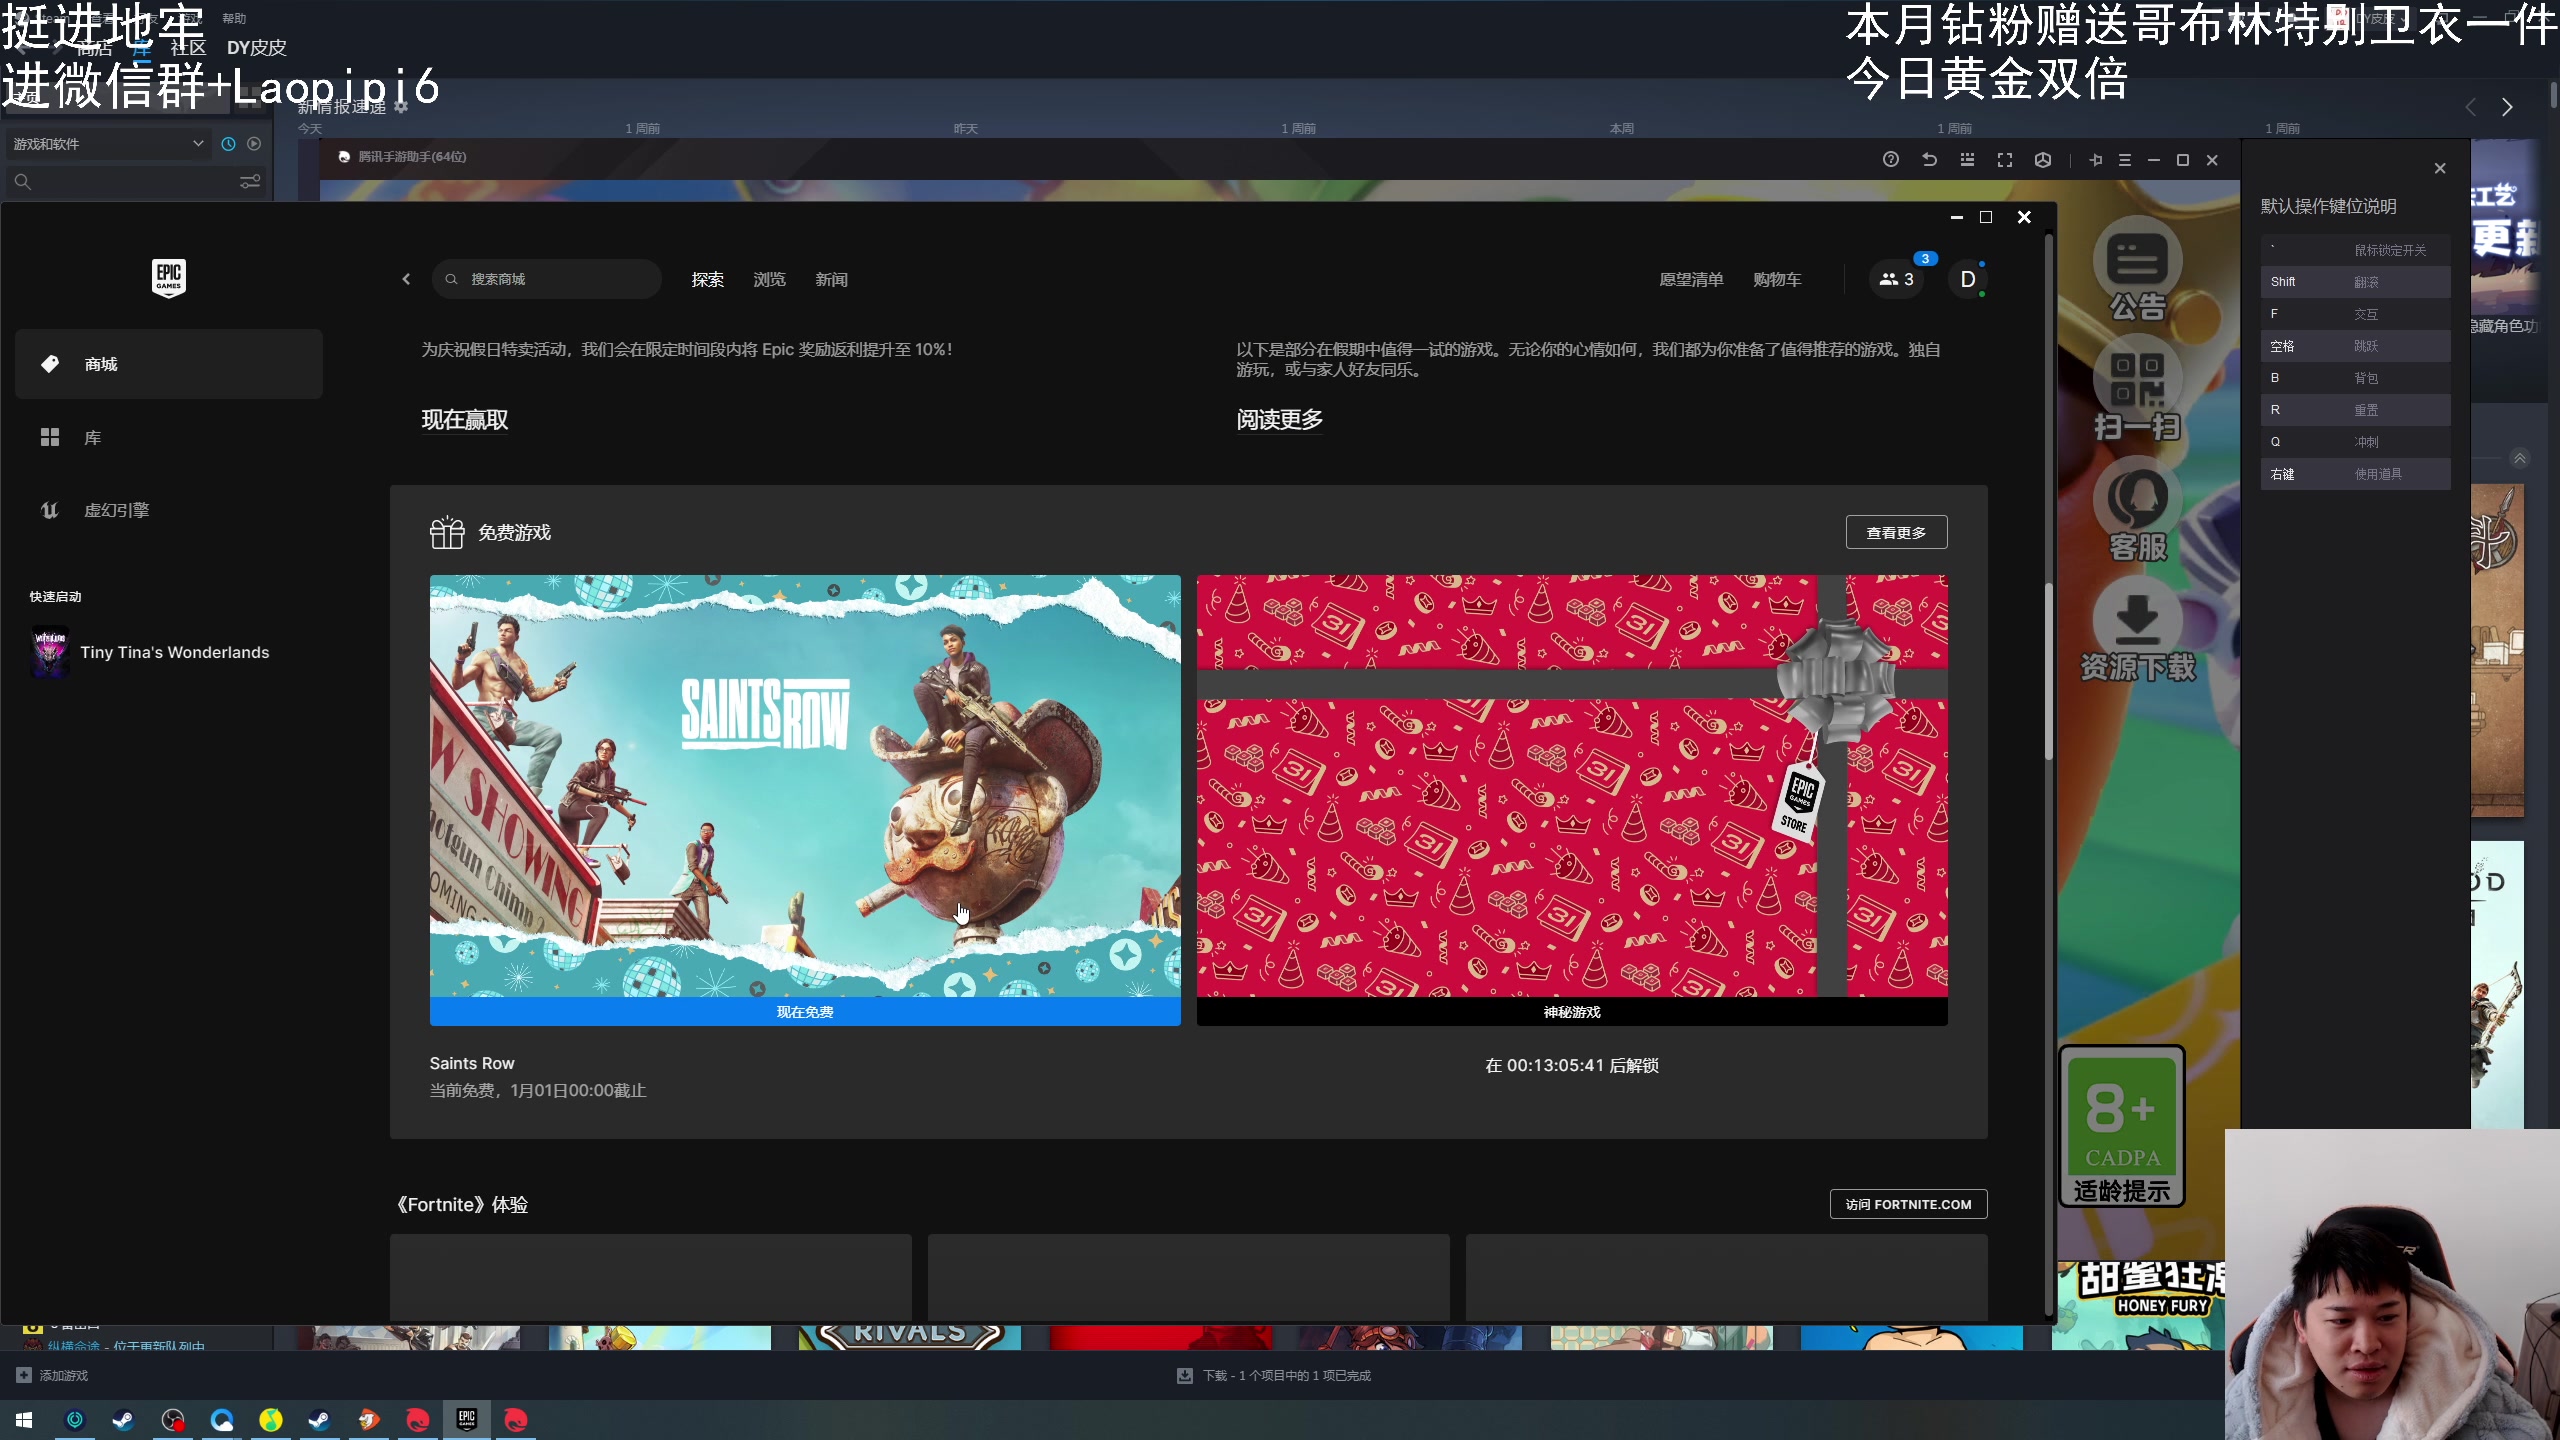Click the 搜索商城 search field
This screenshot has width=2560, height=1440.
pyautogui.click(x=547, y=279)
